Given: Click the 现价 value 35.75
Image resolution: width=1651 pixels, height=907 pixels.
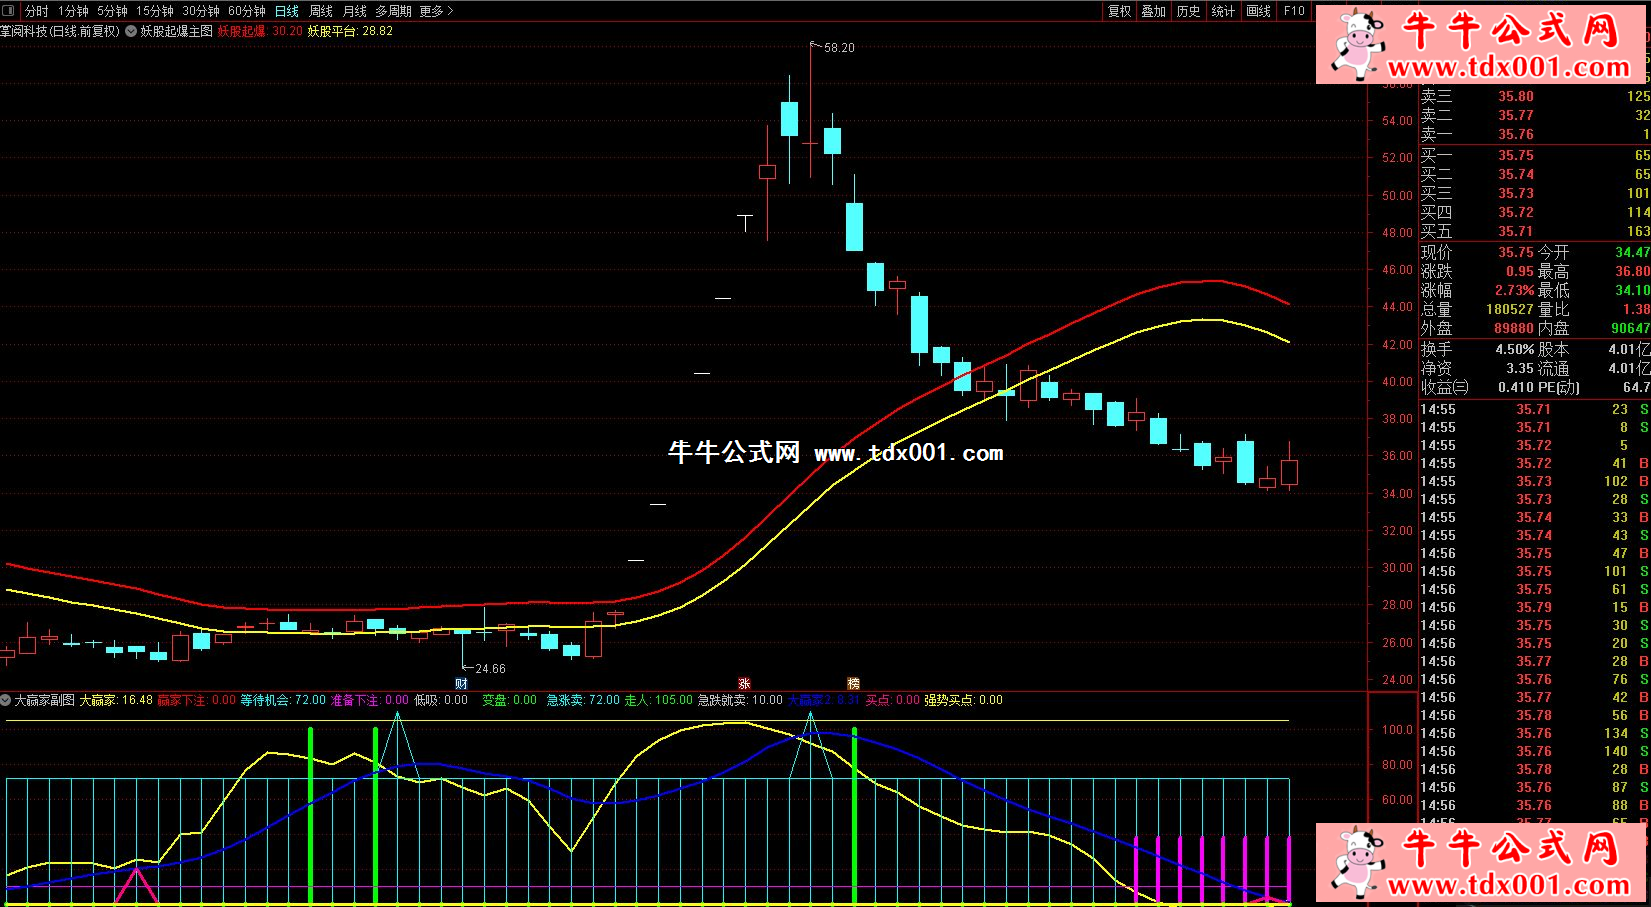Looking at the screenshot, I should click(x=1516, y=253).
